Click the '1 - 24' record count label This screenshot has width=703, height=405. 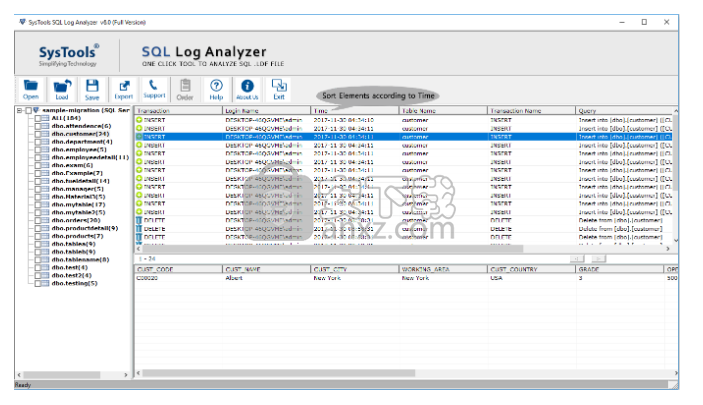(147, 259)
